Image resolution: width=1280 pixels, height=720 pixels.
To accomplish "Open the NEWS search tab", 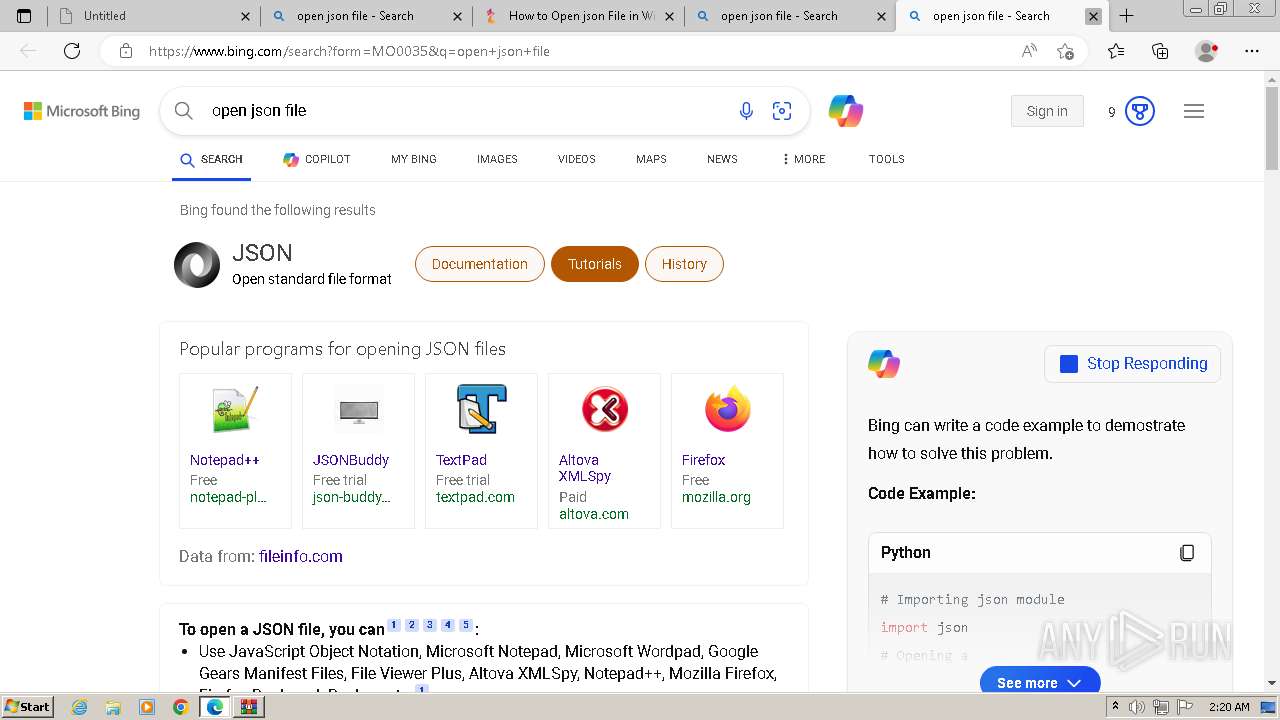I will coord(722,159).
